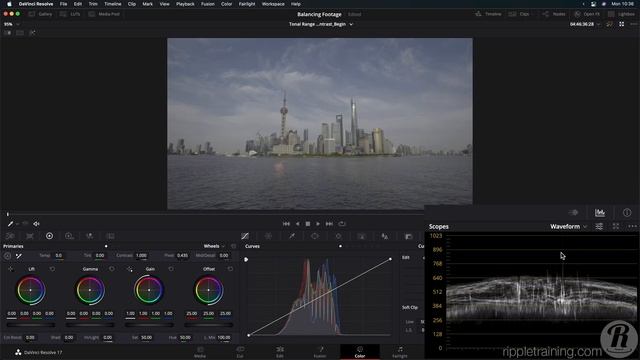Switch to the Color page tab

click(360, 352)
